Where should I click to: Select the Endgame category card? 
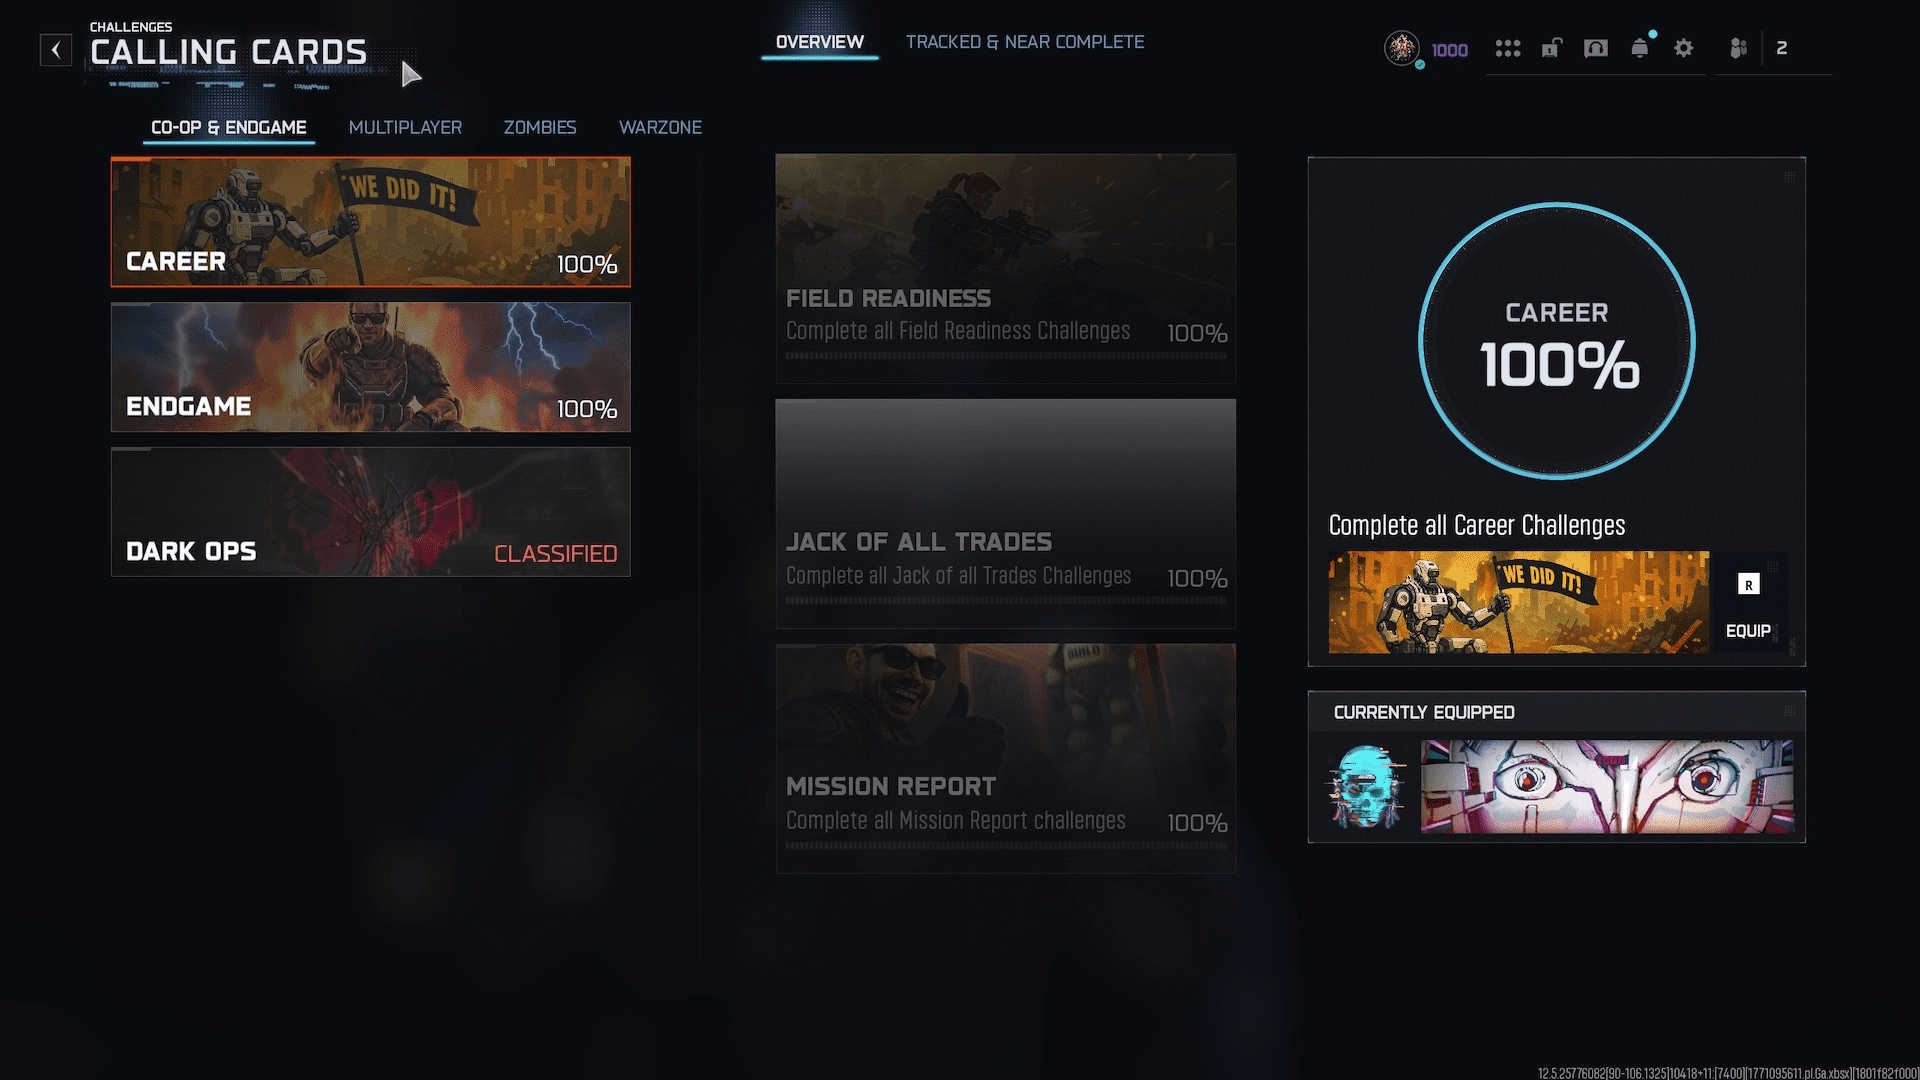pyautogui.click(x=370, y=367)
